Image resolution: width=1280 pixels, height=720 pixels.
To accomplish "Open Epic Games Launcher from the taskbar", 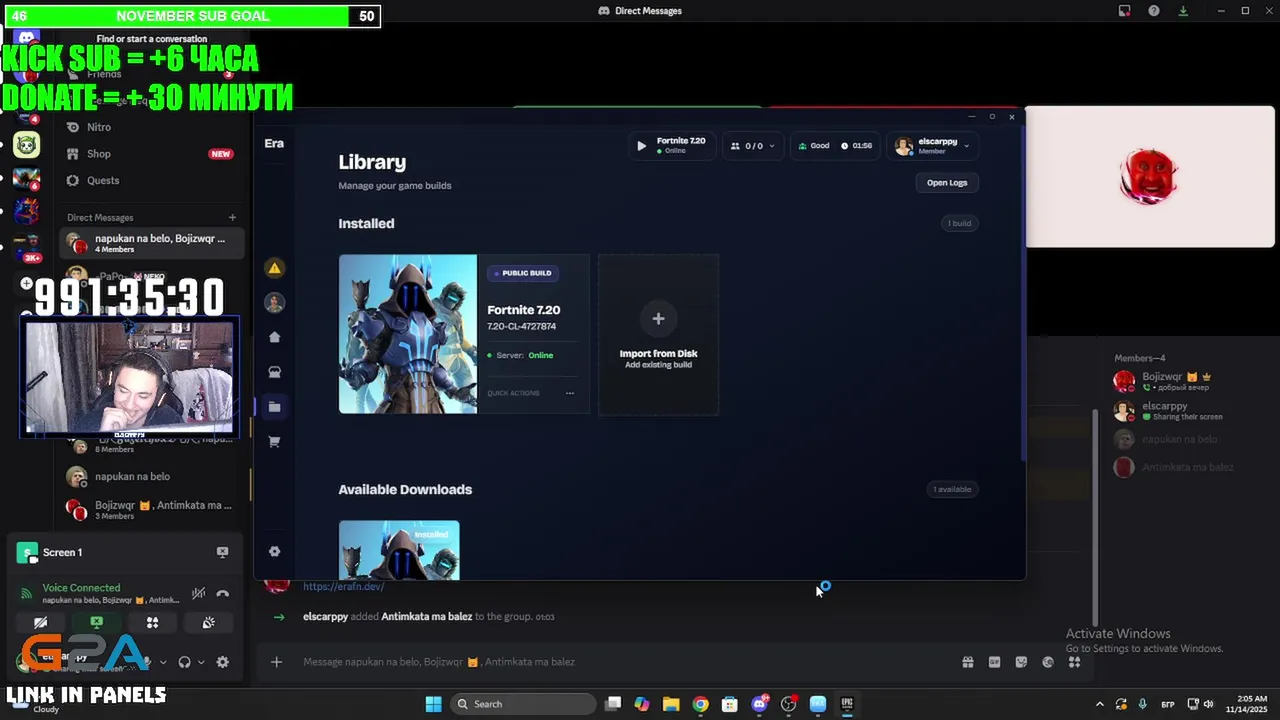I will pyautogui.click(x=847, y=704).
